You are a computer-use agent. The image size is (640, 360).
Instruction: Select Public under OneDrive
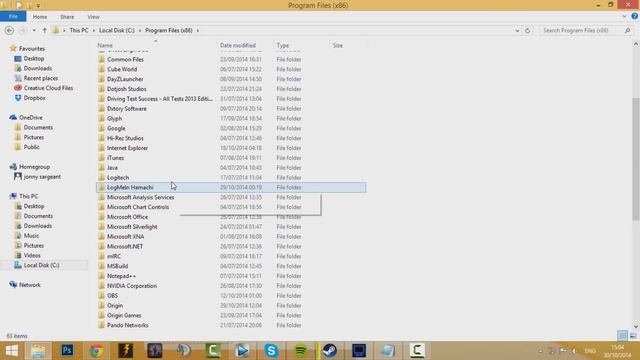(31, 147)
